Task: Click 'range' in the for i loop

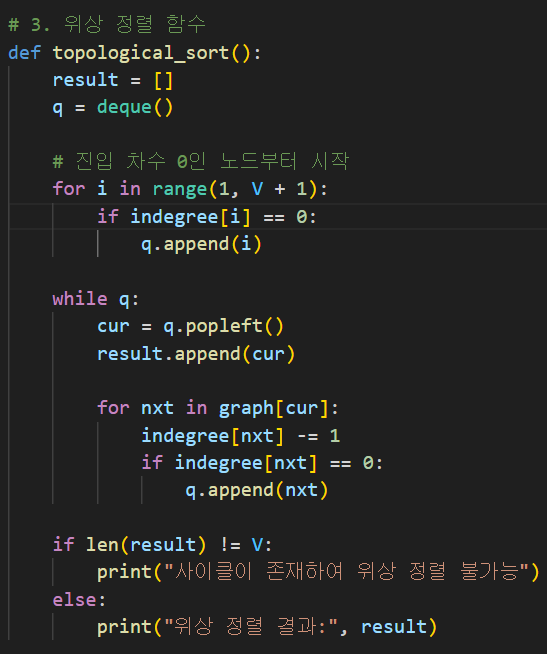Action: (x=179, y=189)
